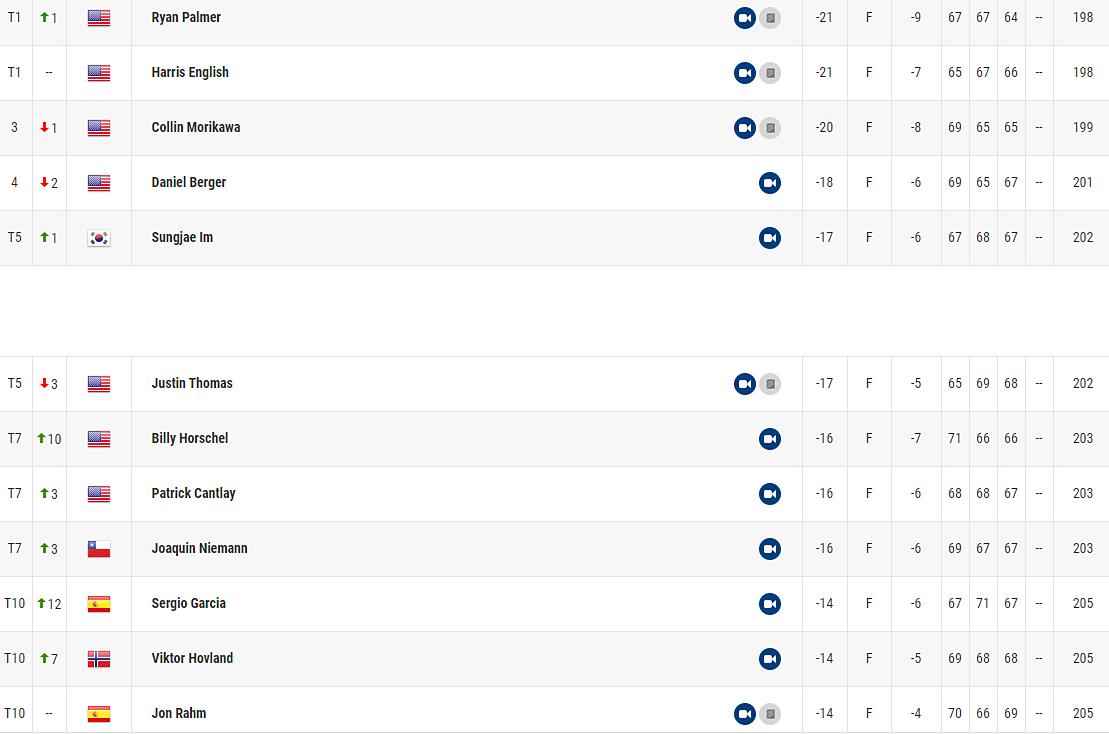Click Viktor Hovland's Norway flag
This screenshot has height=734, width=1109.
pos(99,659)
